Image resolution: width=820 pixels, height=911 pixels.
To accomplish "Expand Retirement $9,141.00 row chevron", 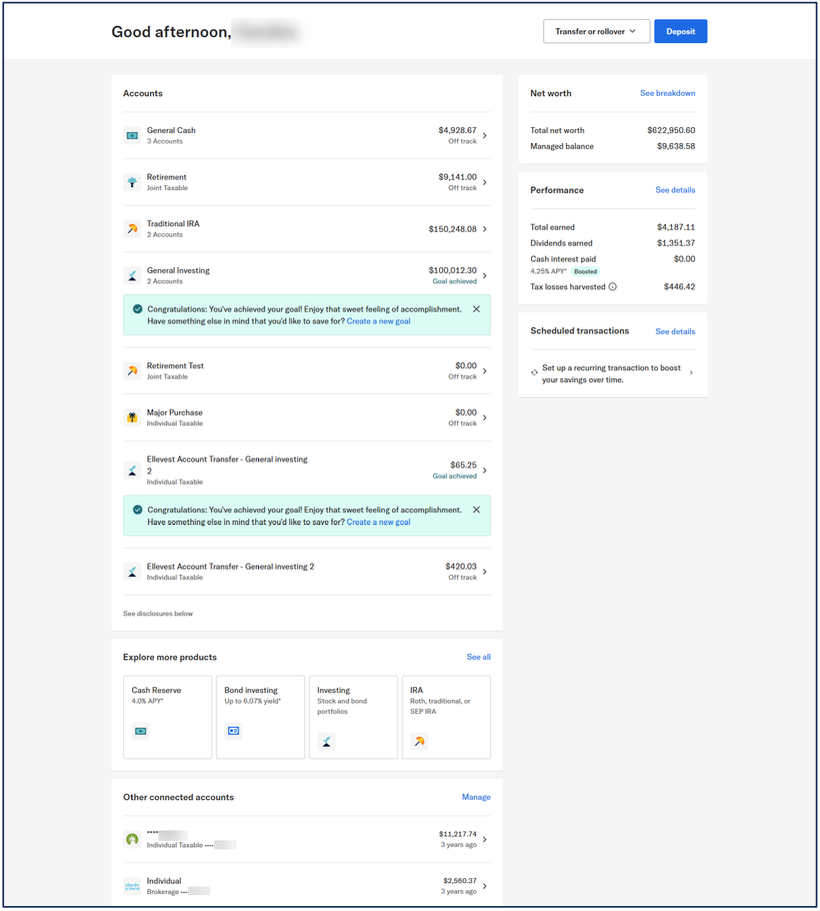I will pyautogui.click(x=485, y=182).
